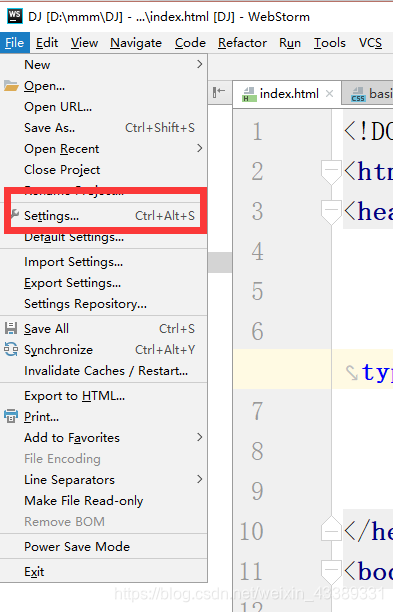
Task: Select Save As.. menu entry
Action: [x=103, y=128]
